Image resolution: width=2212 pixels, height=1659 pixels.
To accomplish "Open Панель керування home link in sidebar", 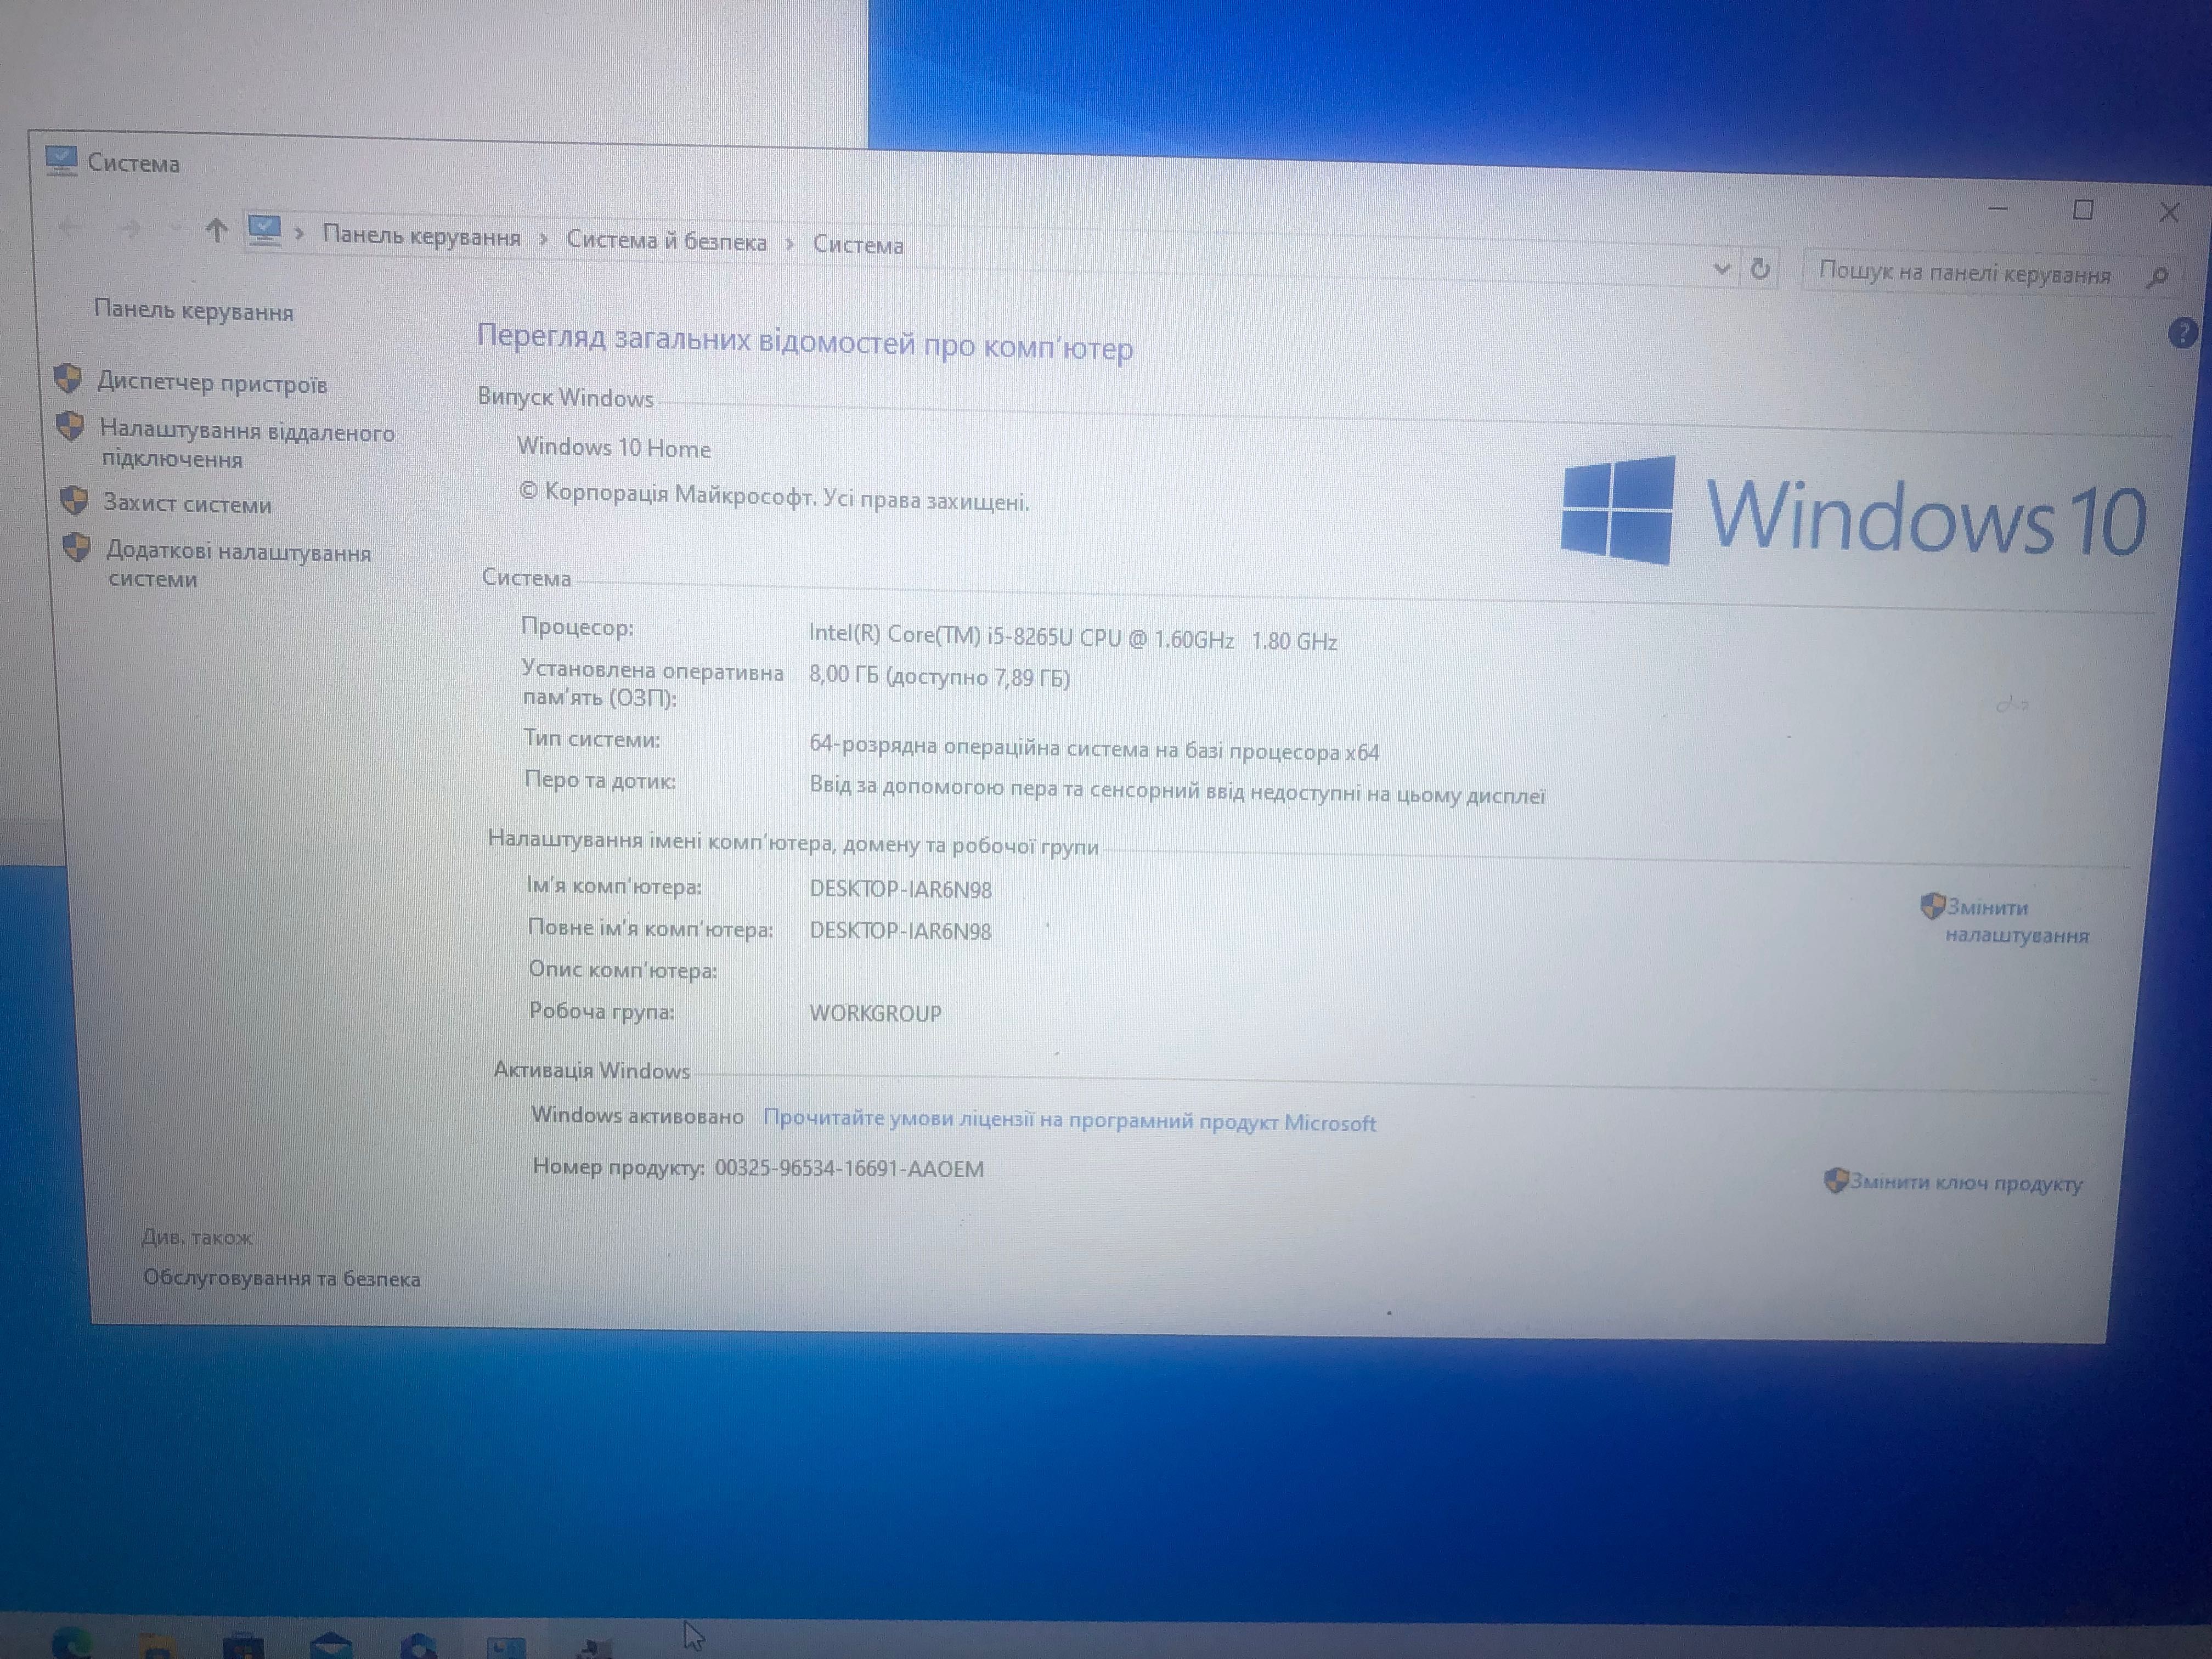I will [x=194, y=311].
